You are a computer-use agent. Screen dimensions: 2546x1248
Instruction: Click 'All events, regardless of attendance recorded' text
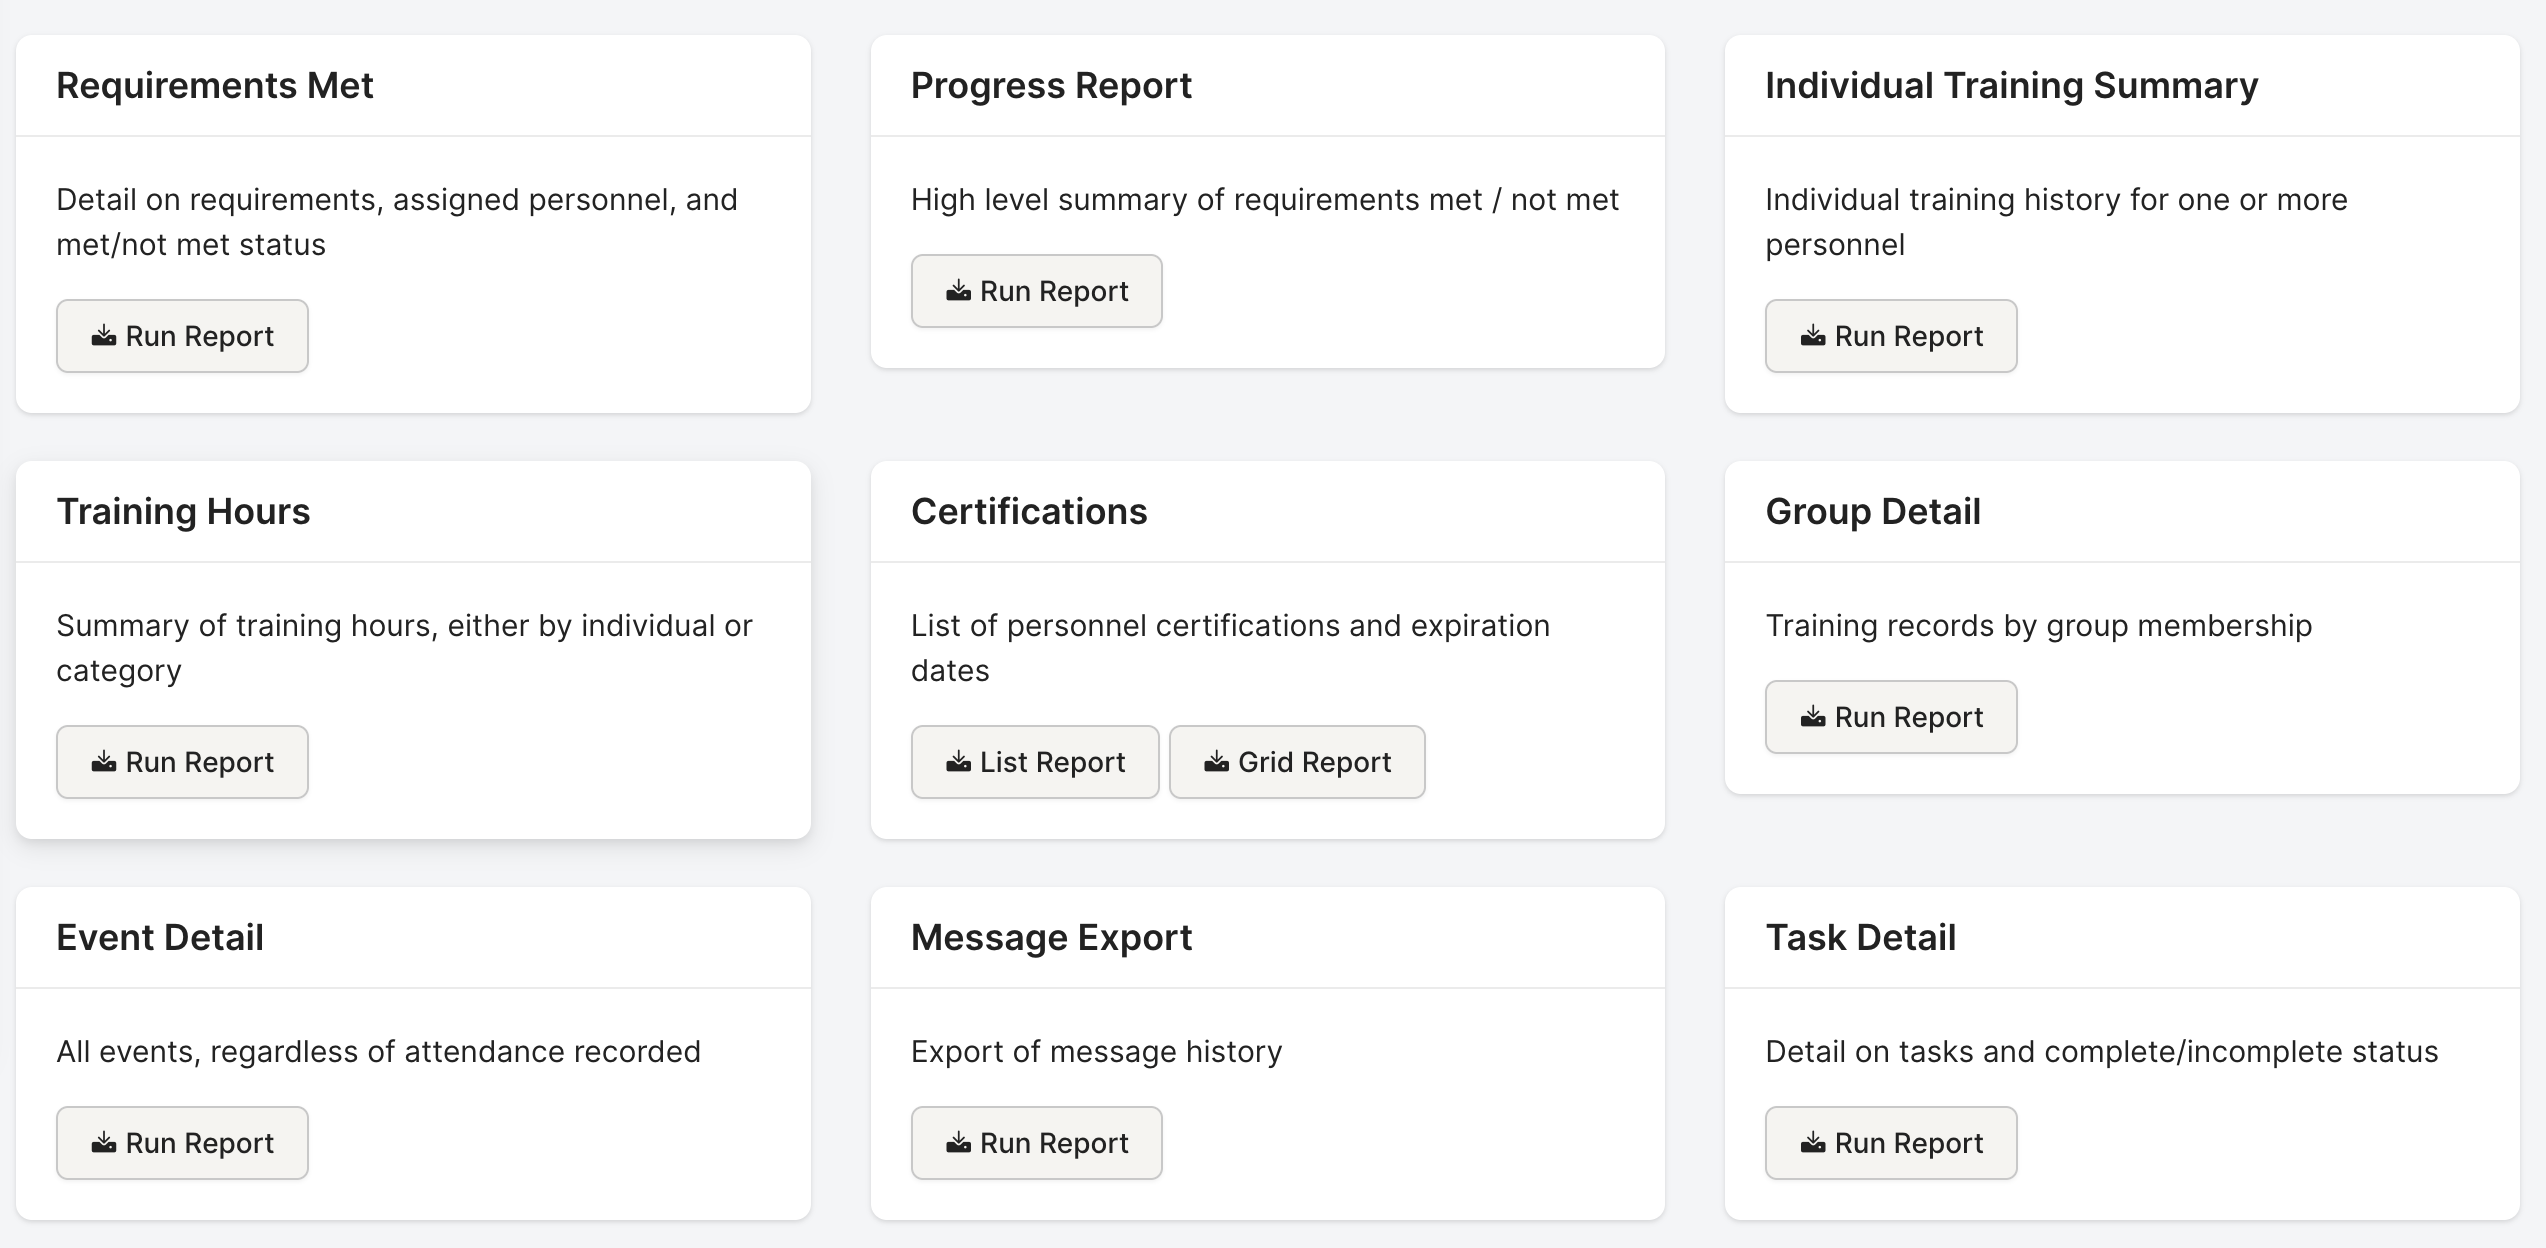(378, 1052)
